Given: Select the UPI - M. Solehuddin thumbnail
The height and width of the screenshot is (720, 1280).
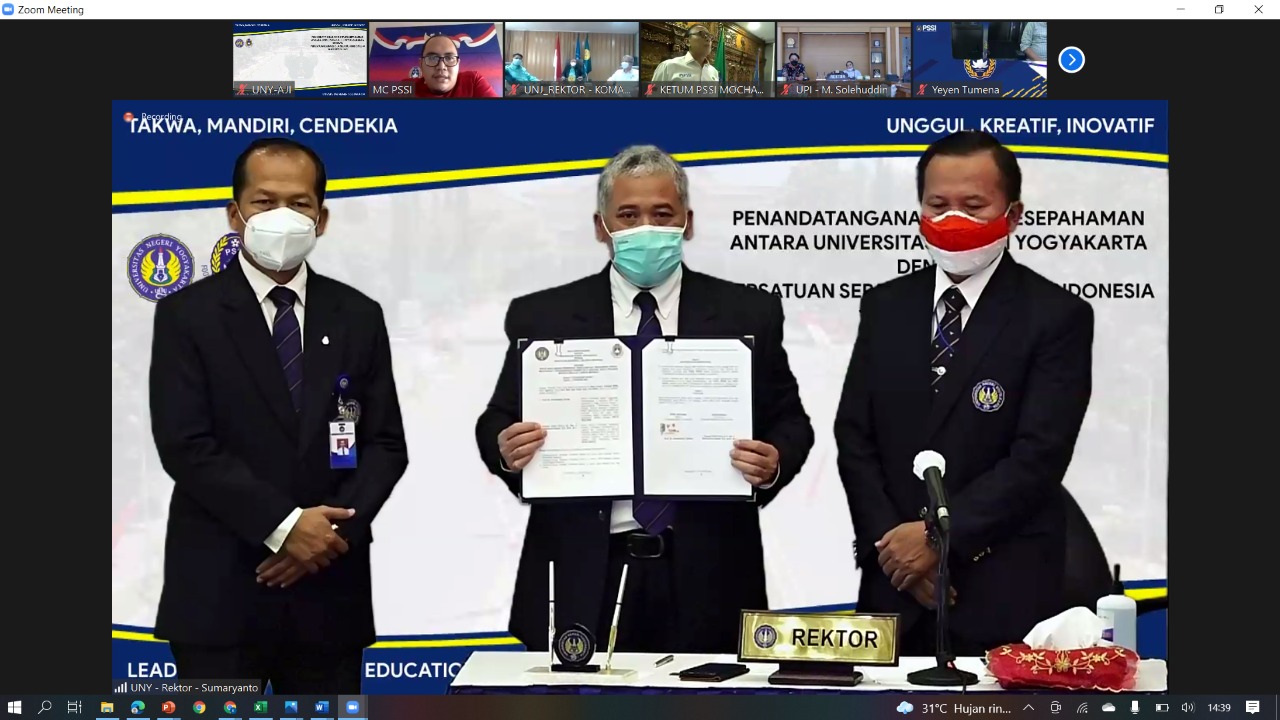Looking at the screenshot, I should point(844,59).
